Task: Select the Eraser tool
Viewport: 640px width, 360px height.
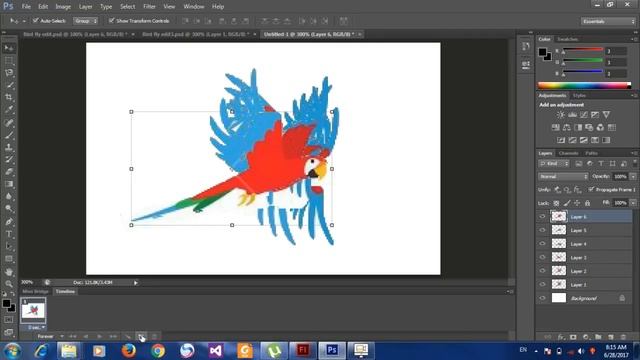Action: [x=9, y=171]
